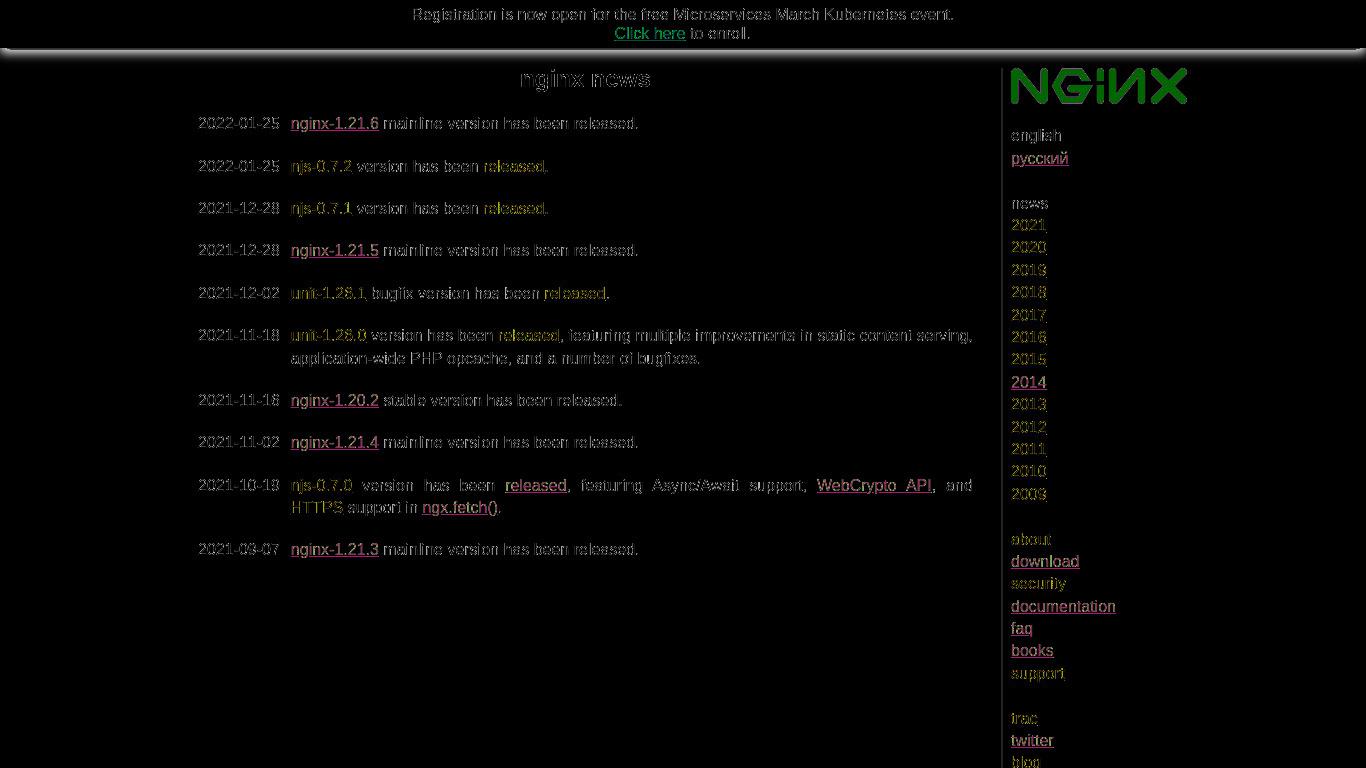Open the twitter link
The height and width of the screenshot is (768, 1366).
point(1032,741)
